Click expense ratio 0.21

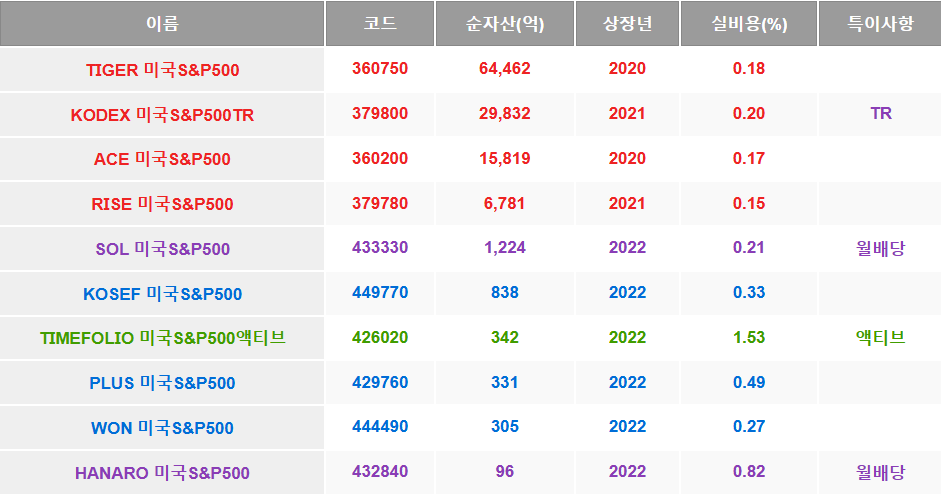[x=749, y=247]
